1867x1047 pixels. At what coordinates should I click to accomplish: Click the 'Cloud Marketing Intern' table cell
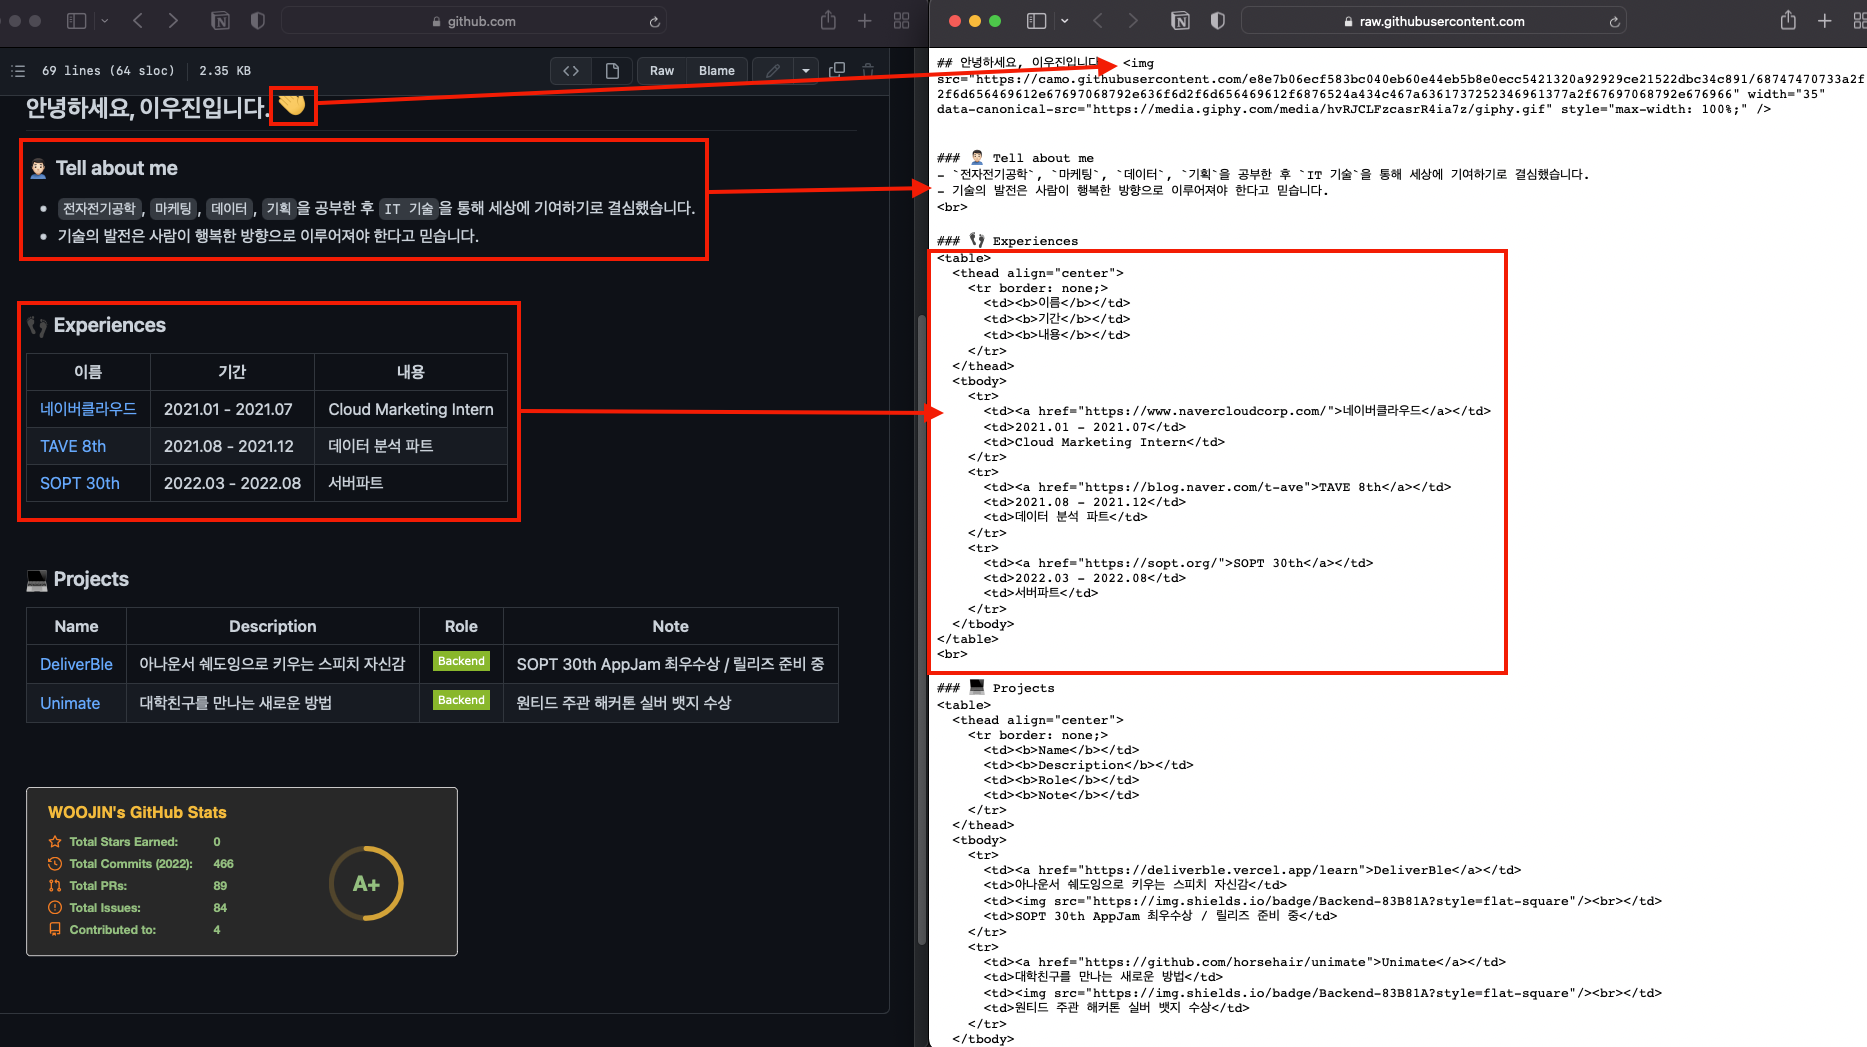point(411,409)
